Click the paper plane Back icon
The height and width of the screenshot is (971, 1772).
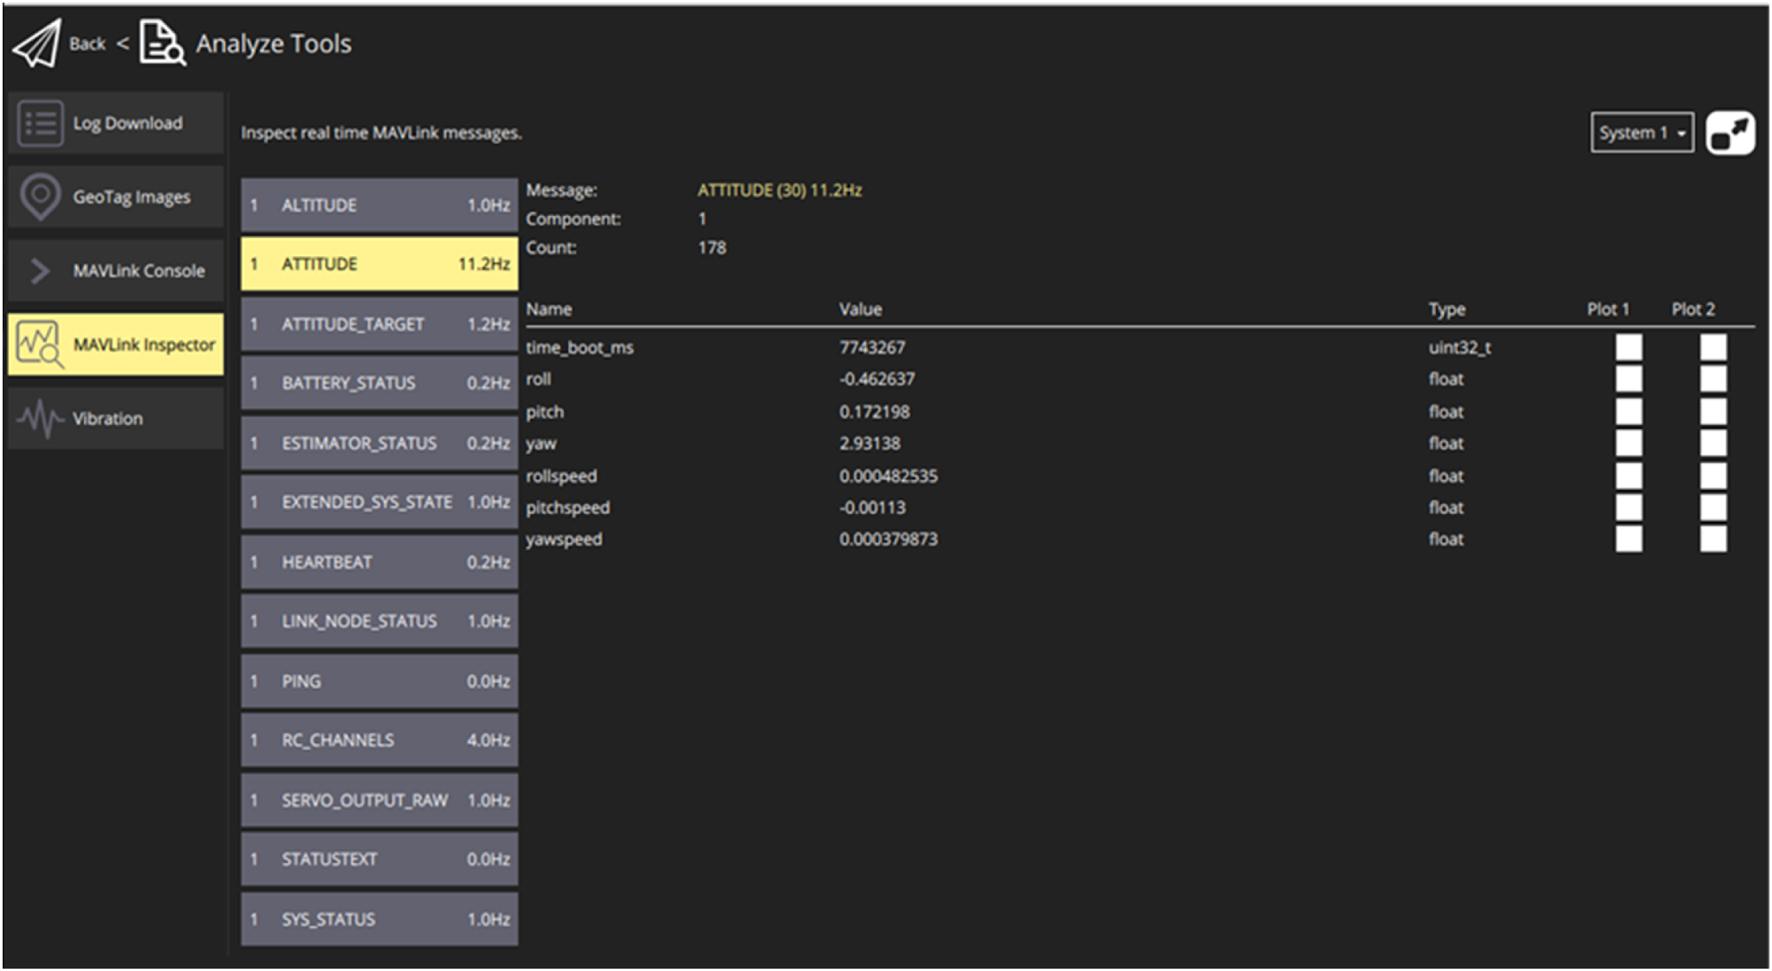click(37, 44)
